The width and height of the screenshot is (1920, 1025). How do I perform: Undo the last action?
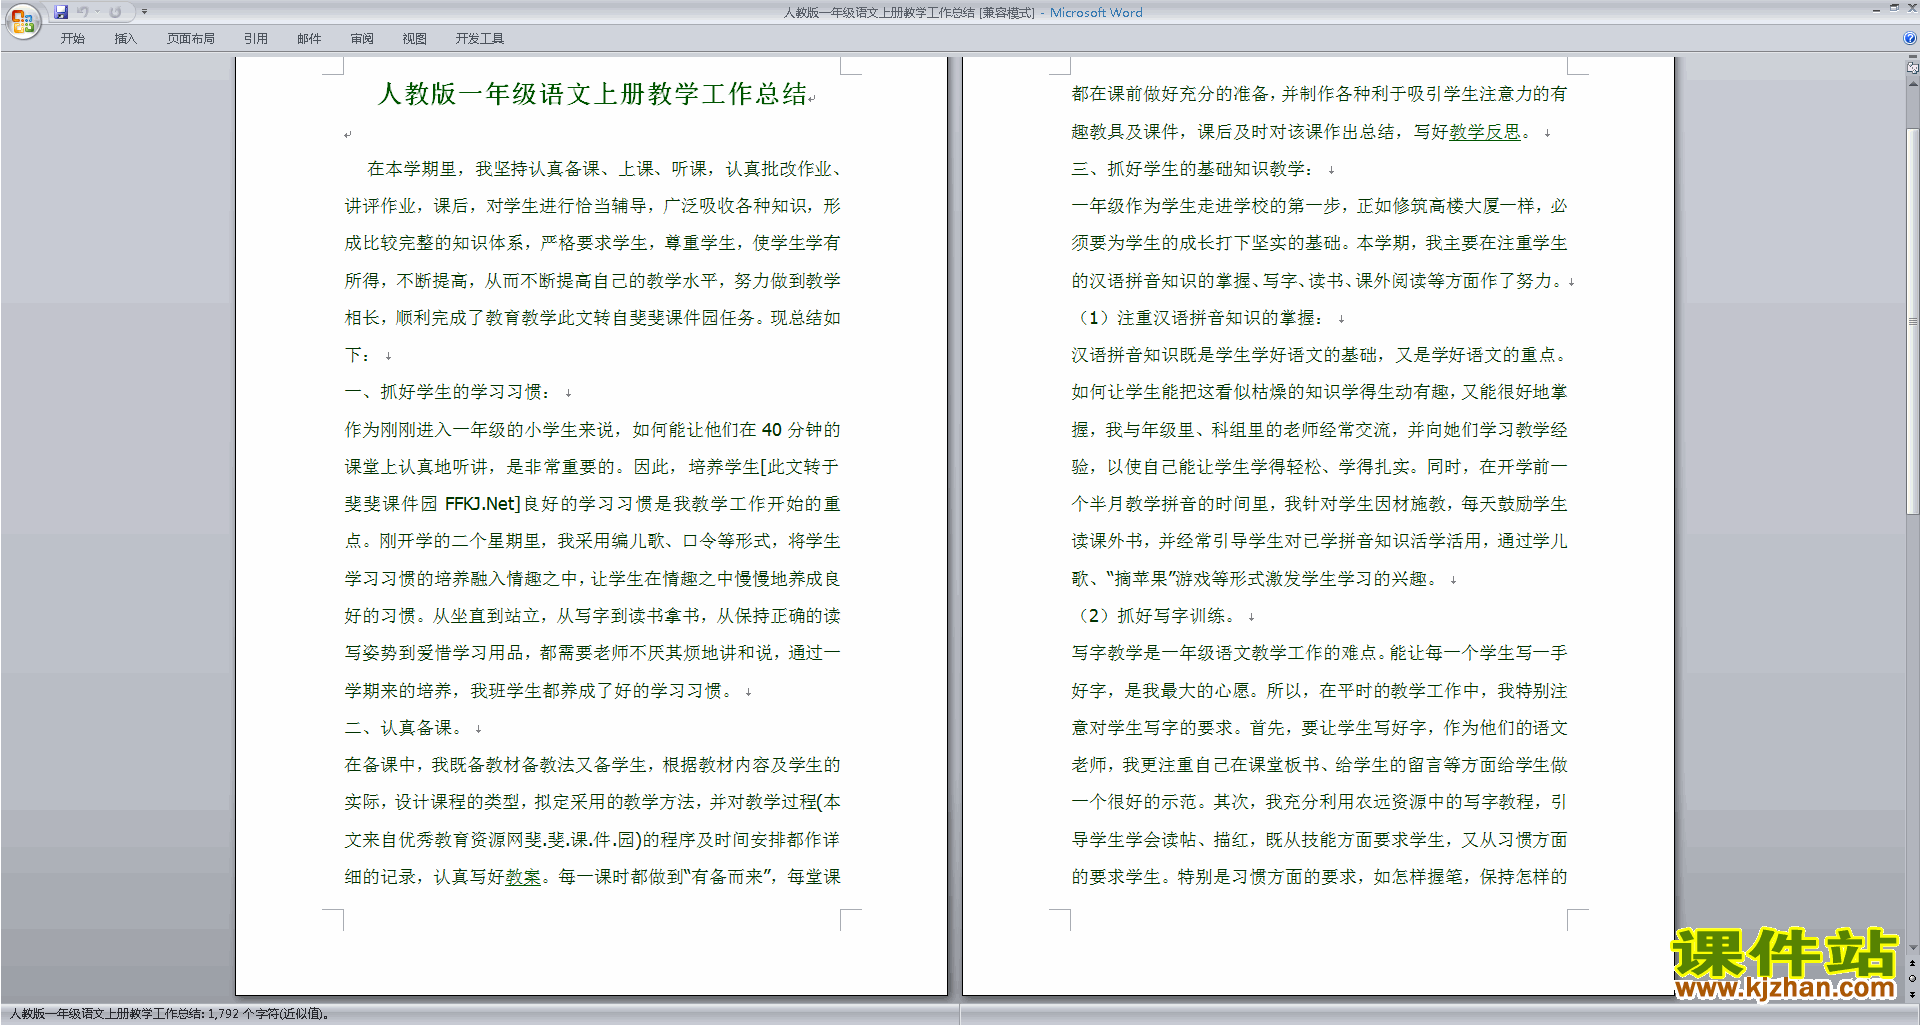[83, 12]
